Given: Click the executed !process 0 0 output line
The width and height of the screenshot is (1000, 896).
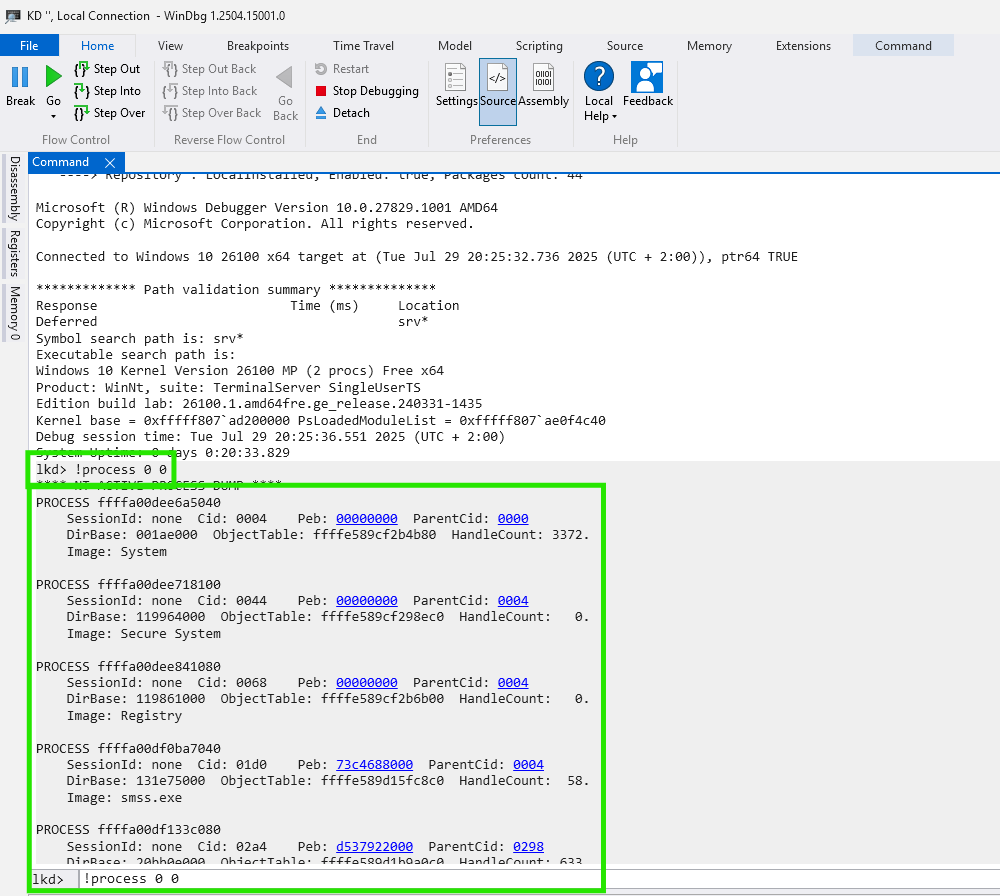Looking at the screenshot, I should [101, 470].
